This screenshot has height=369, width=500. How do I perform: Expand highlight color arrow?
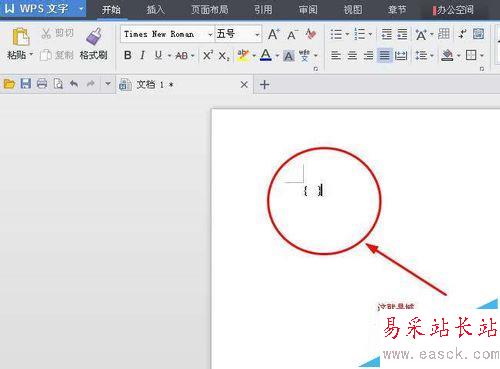(x=254, y=56)
